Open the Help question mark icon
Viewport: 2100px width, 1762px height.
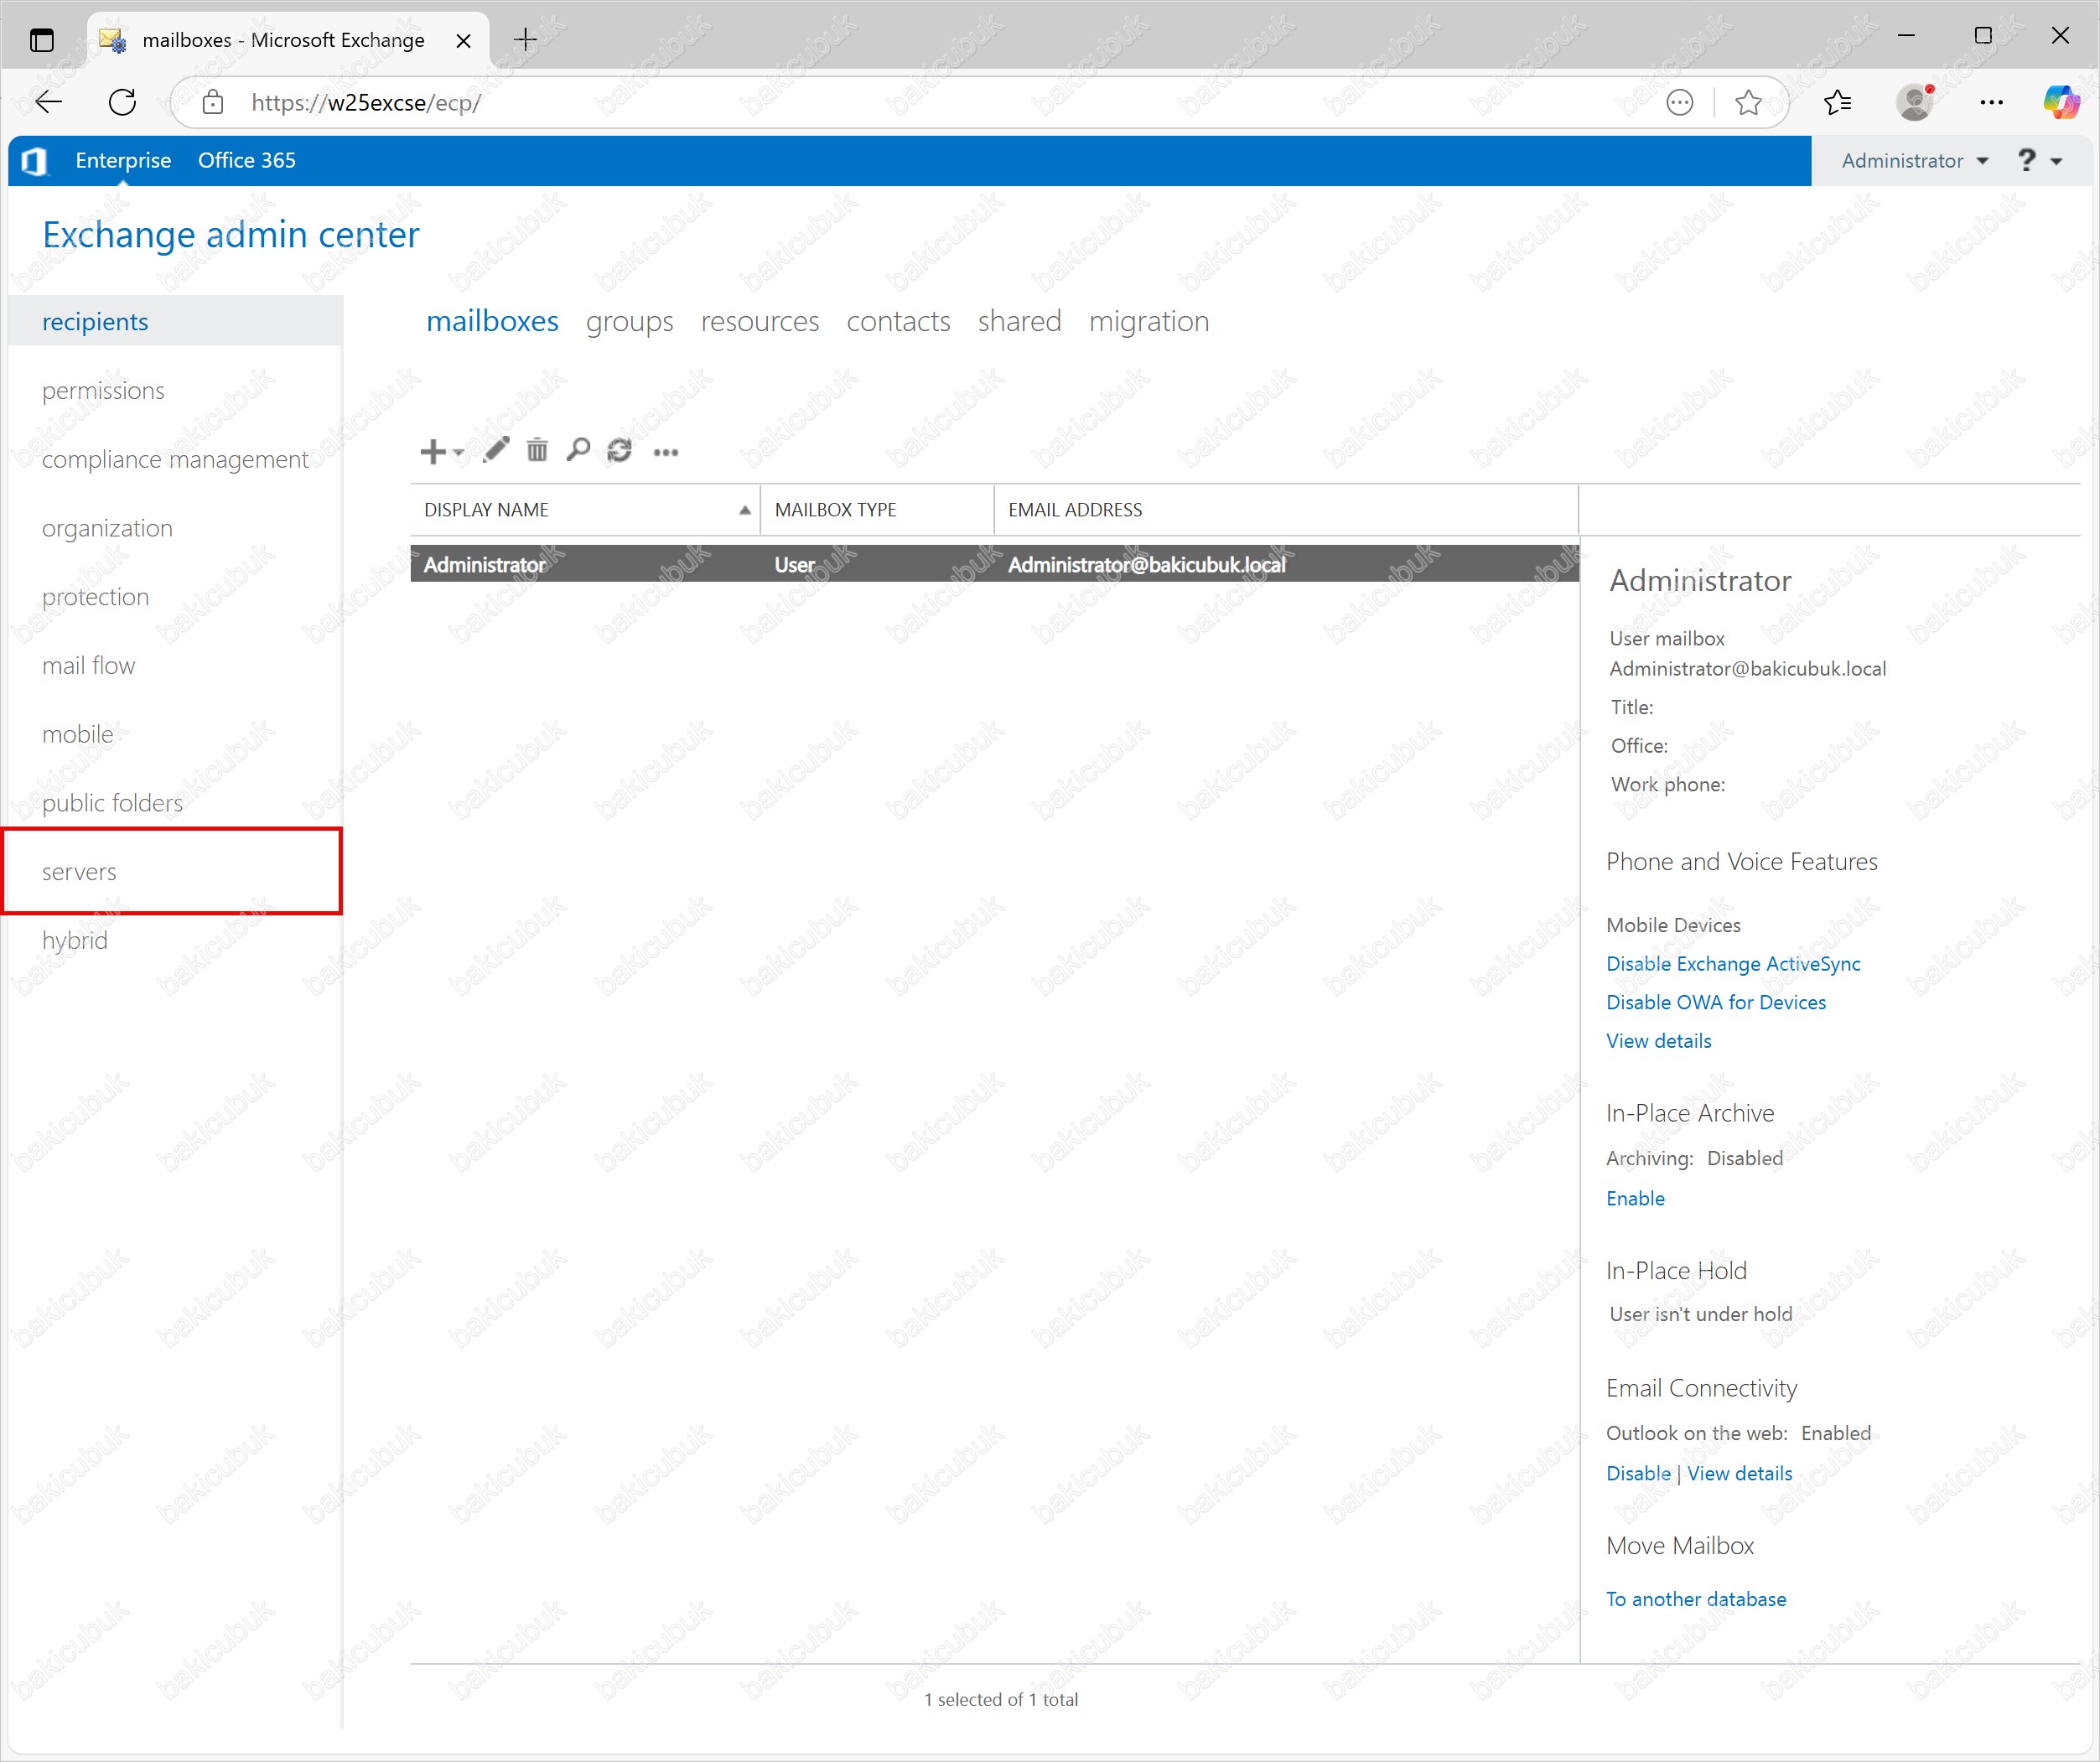click(x=2026, y=160)
